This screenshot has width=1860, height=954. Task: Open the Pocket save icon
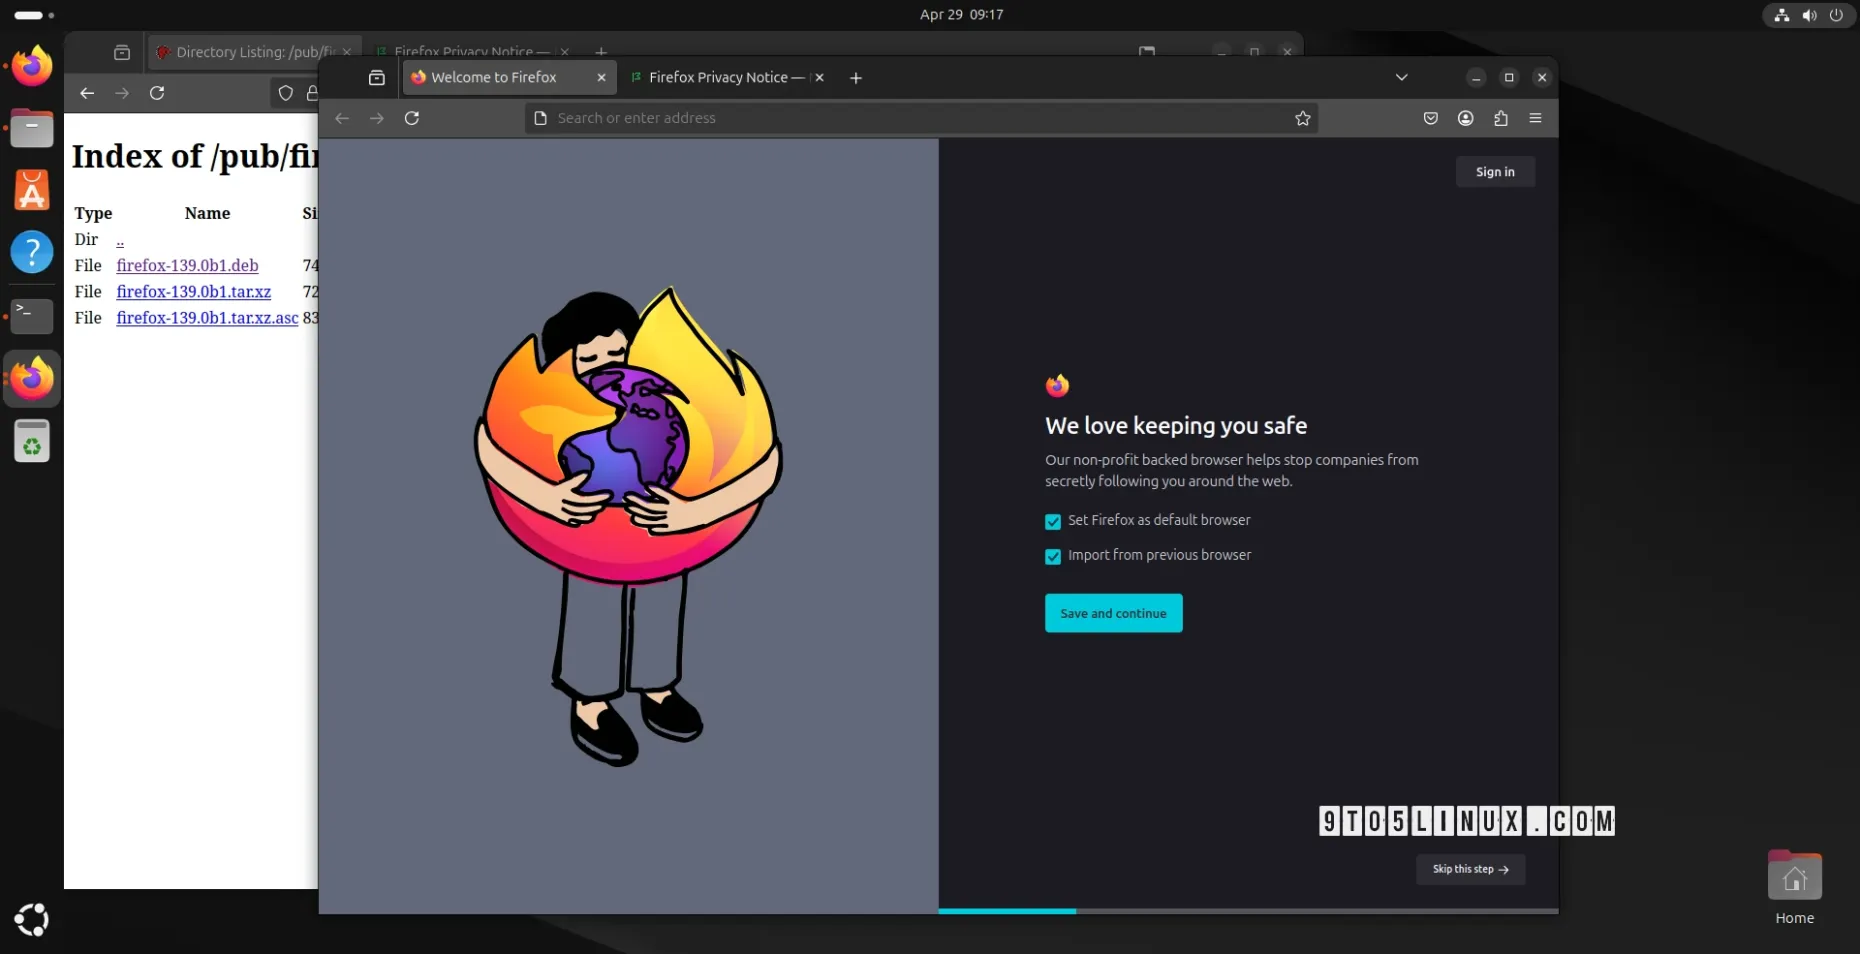point(1431,118)
